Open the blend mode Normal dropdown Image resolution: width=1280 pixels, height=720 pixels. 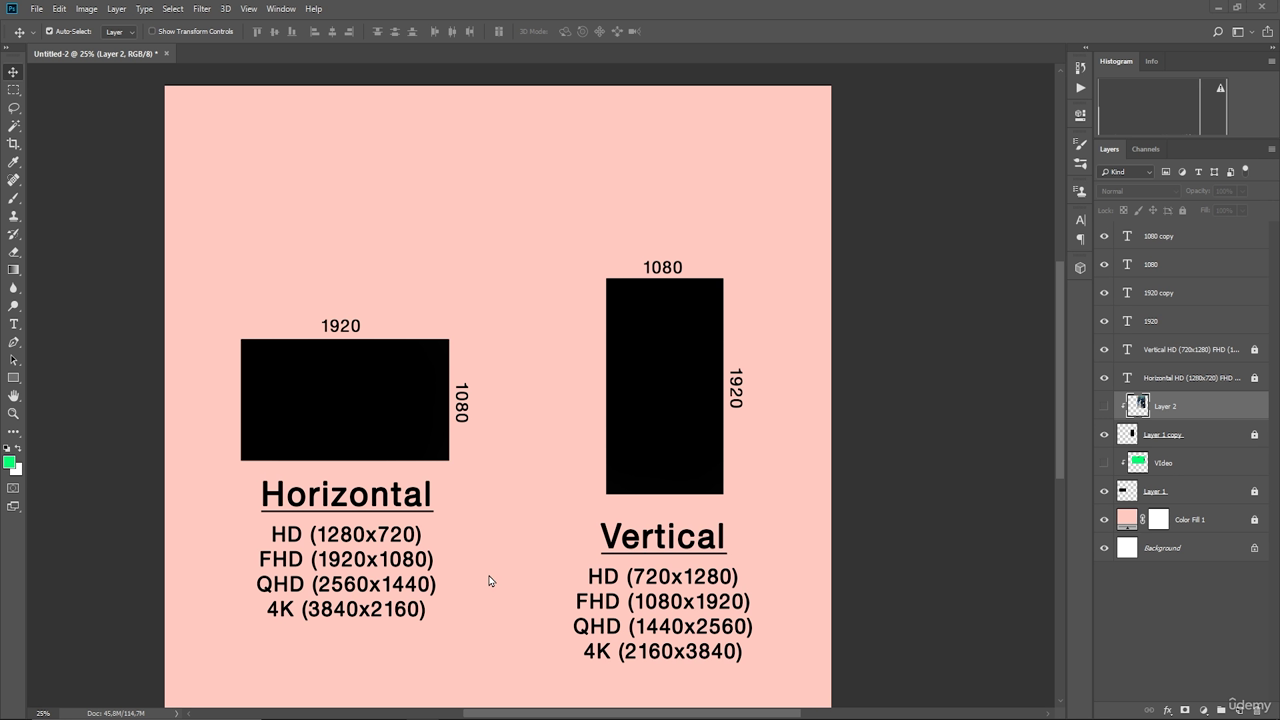1138,191
